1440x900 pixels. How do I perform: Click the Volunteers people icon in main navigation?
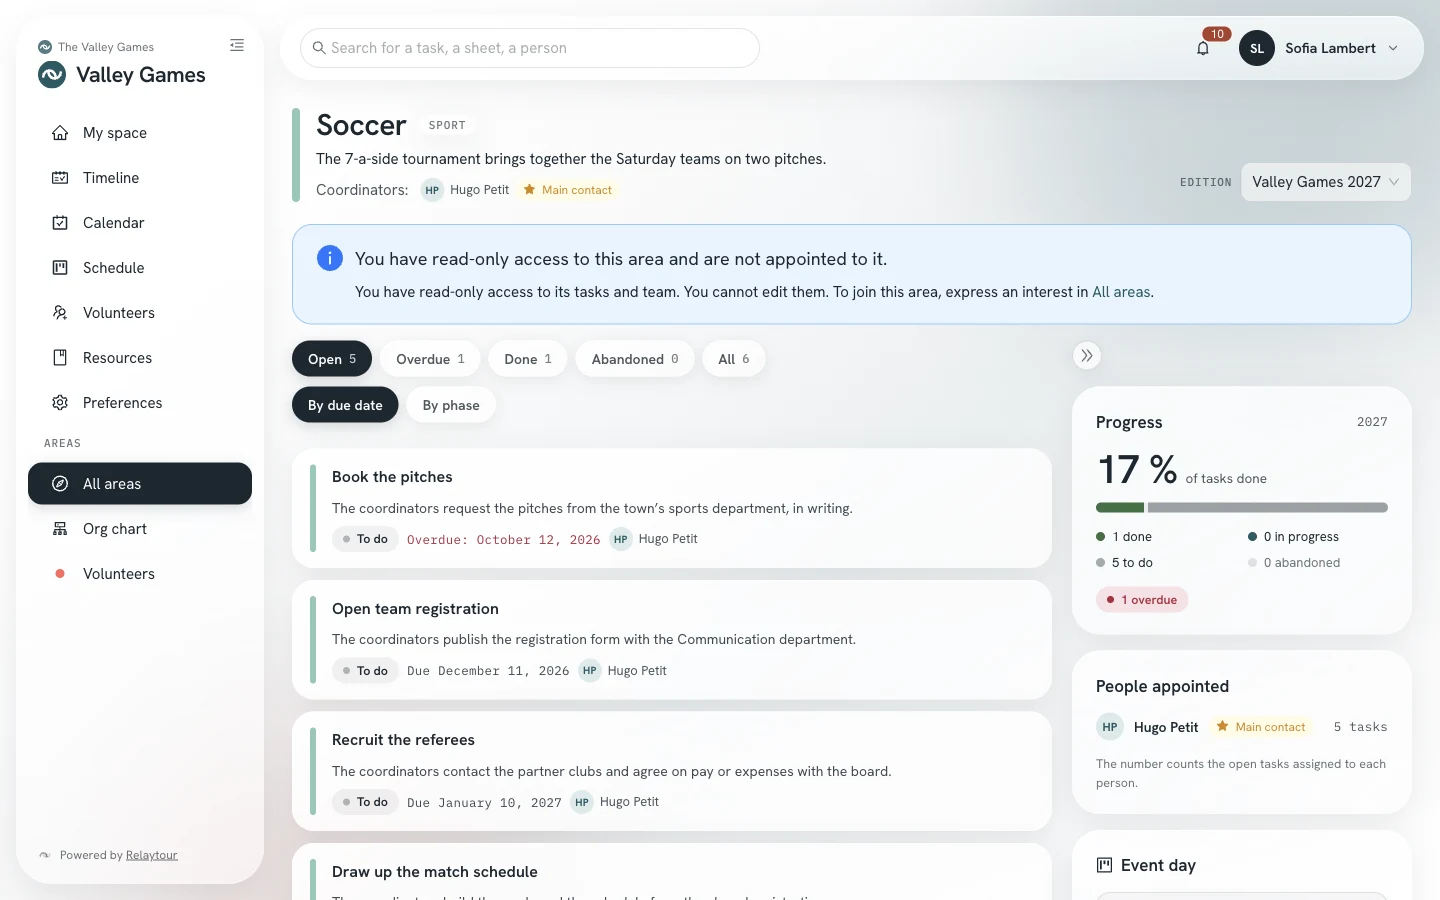click(60, 313)
